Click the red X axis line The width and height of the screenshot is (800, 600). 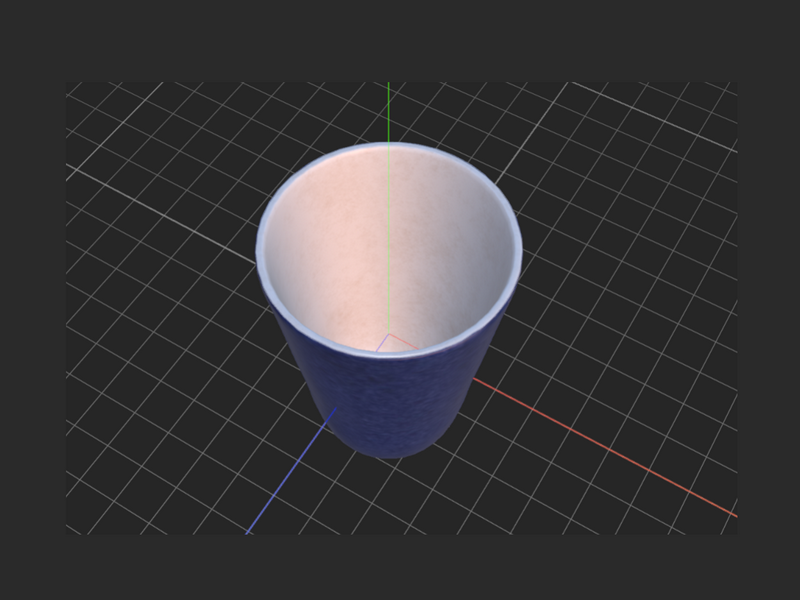click(605, 447)
